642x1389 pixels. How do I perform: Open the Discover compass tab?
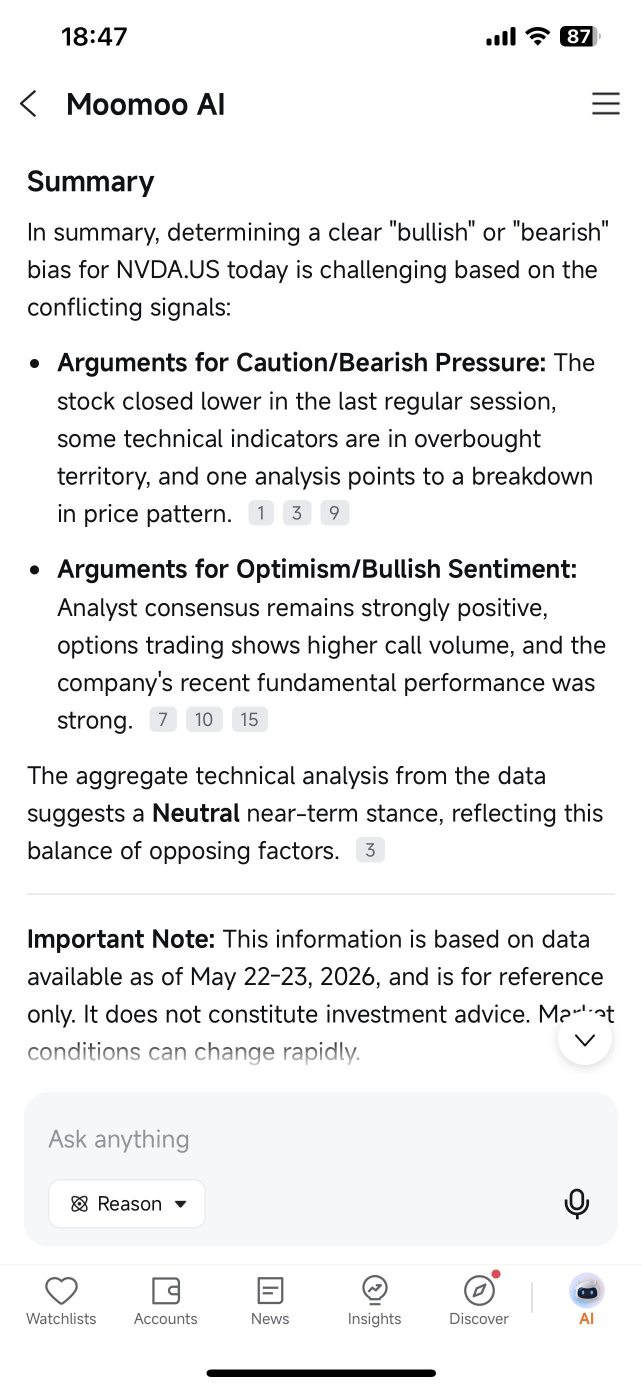(x=479, y=1301)
